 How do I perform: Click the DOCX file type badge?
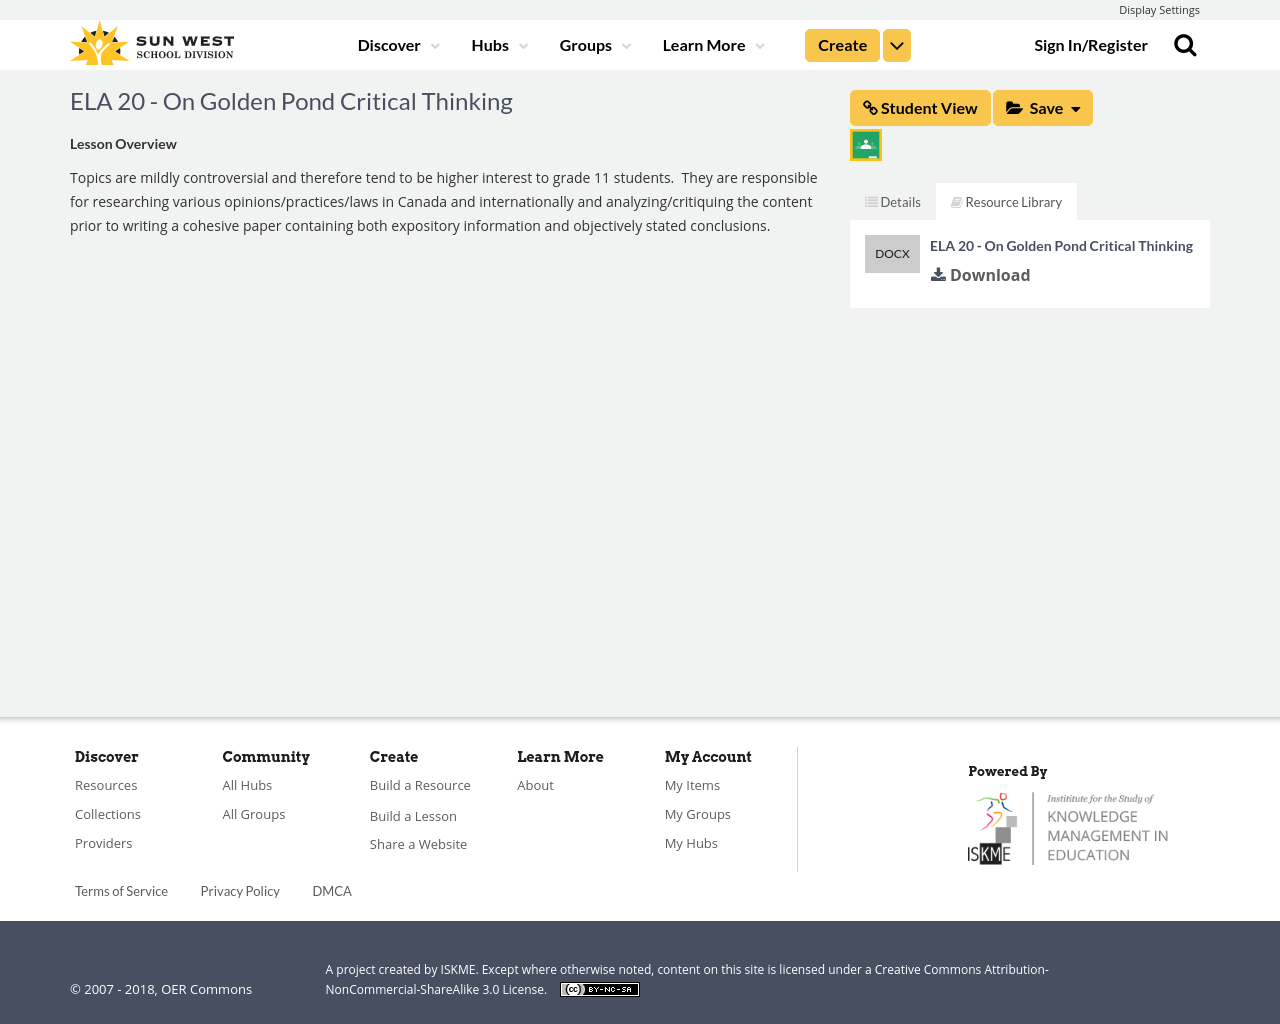tap(892, 254)
